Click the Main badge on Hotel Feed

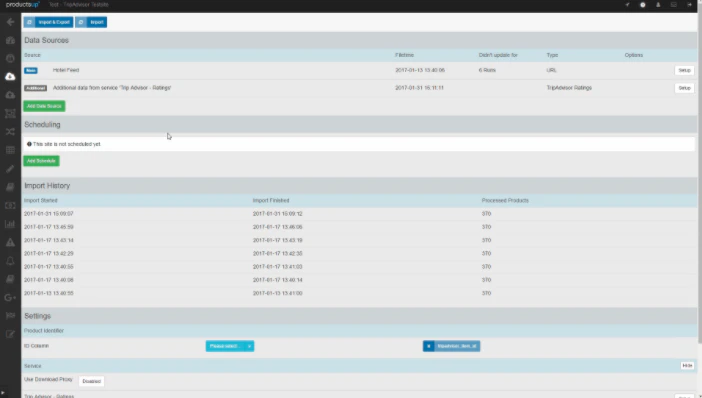click(x=31, y=70)
